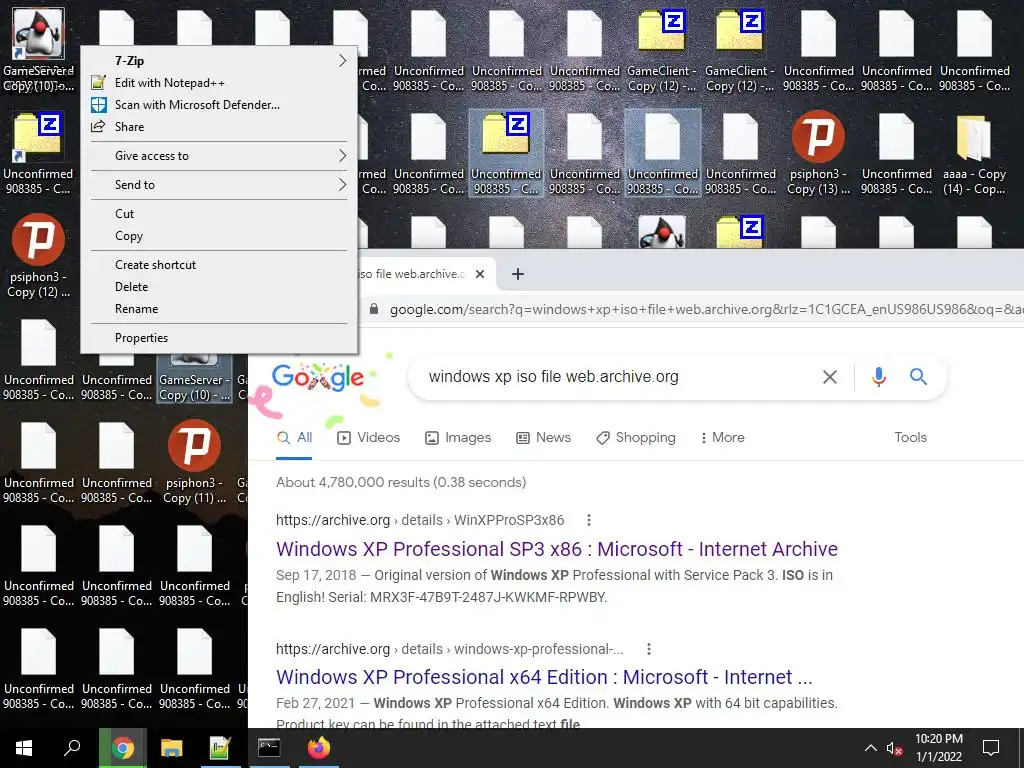Select Rename in the context menu
Screen dimensions: 1024x768
[x=219, y=309]
